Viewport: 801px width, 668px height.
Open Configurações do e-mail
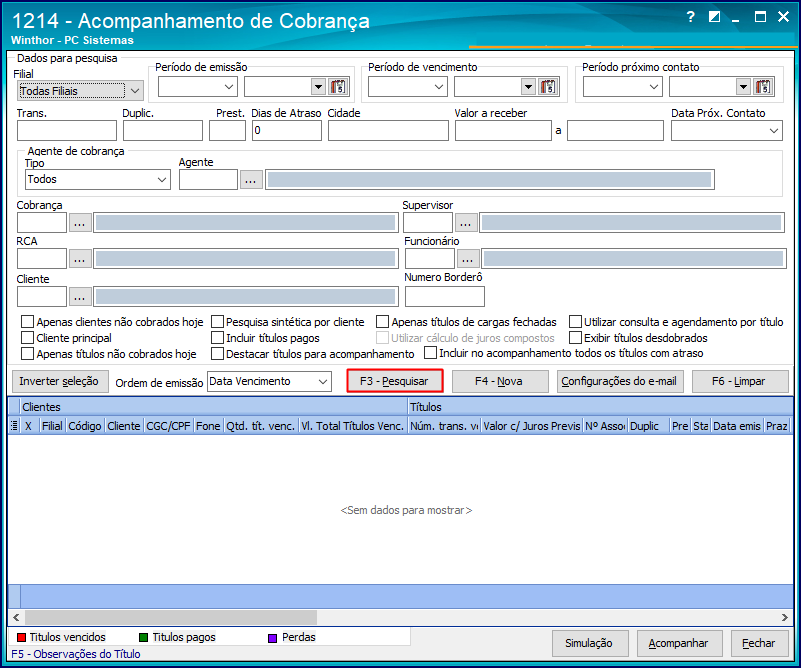(620, 381)
